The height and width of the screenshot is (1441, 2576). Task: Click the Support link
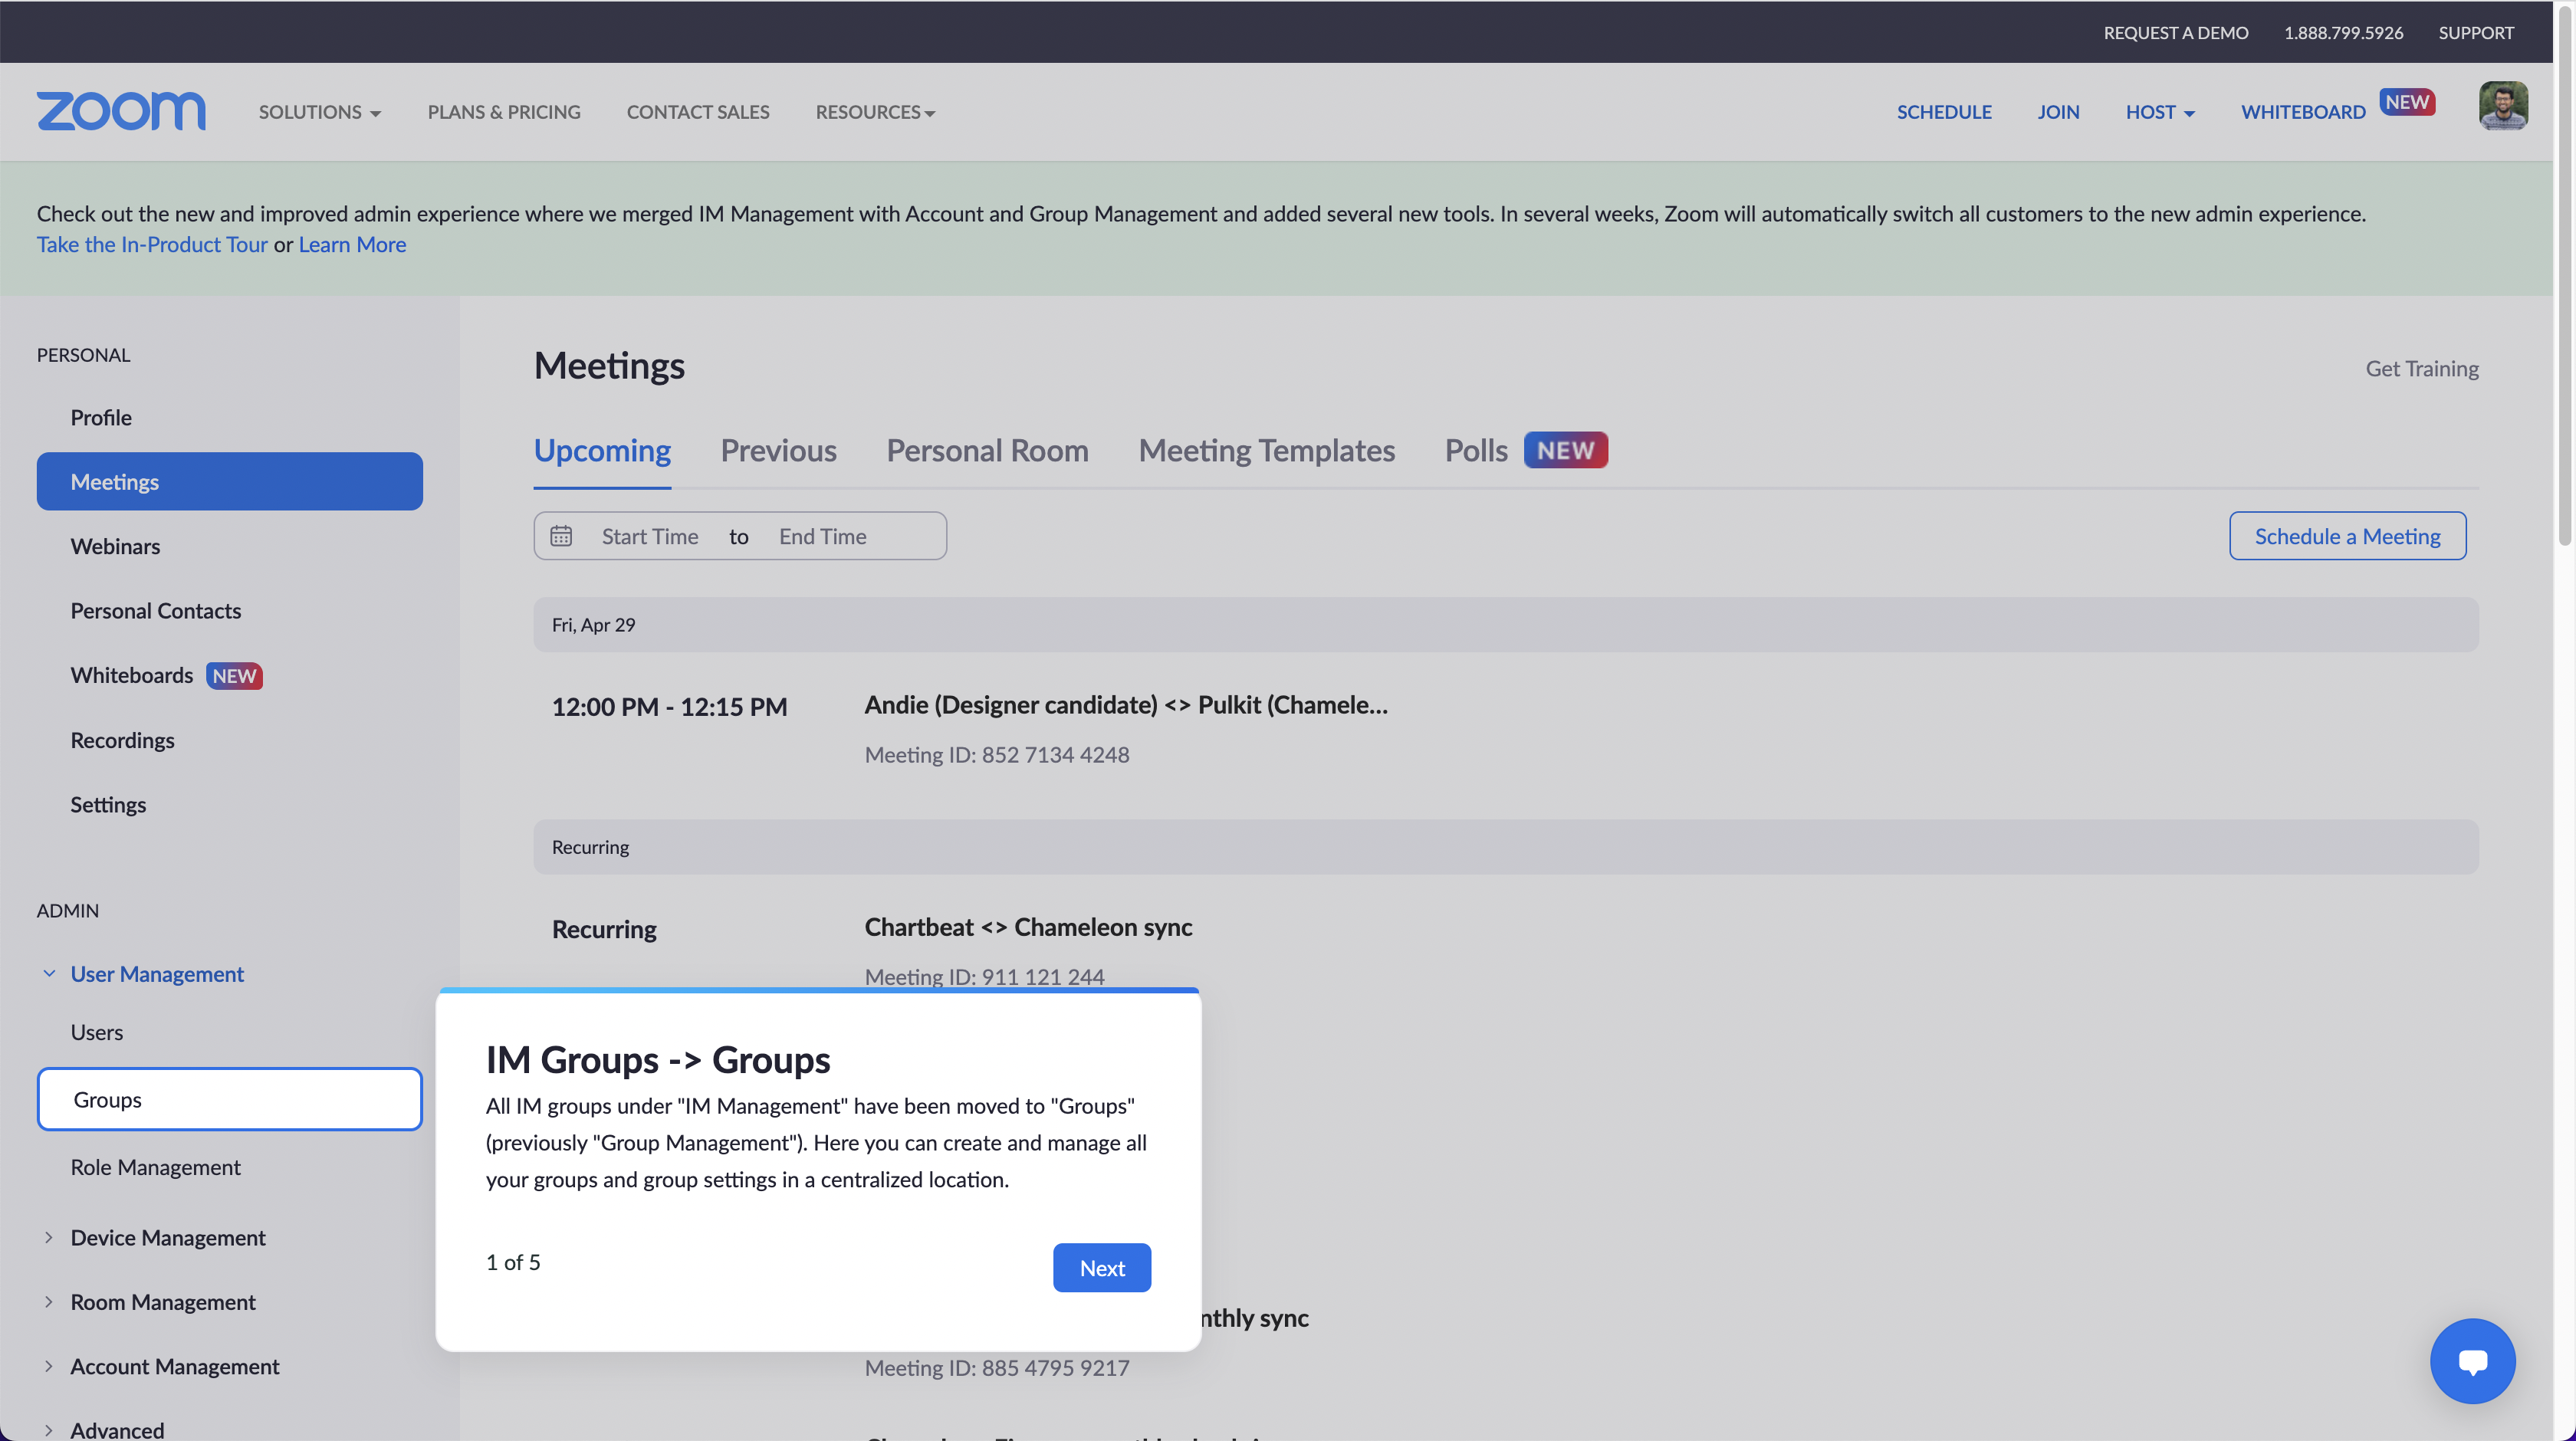click(x=2476, y=32)
